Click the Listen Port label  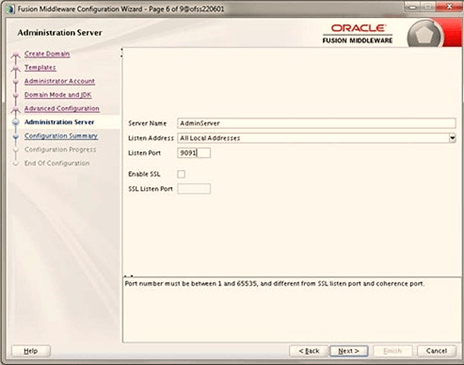144,153
